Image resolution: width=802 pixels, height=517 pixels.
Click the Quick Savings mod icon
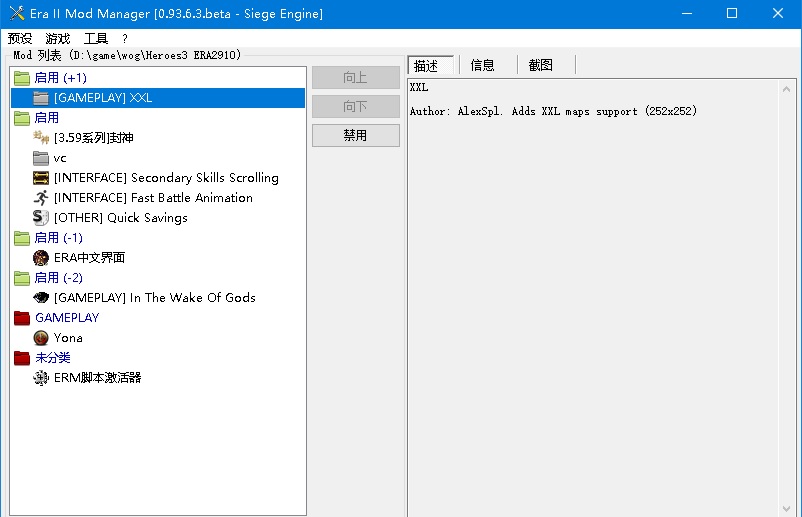(41, 218)
